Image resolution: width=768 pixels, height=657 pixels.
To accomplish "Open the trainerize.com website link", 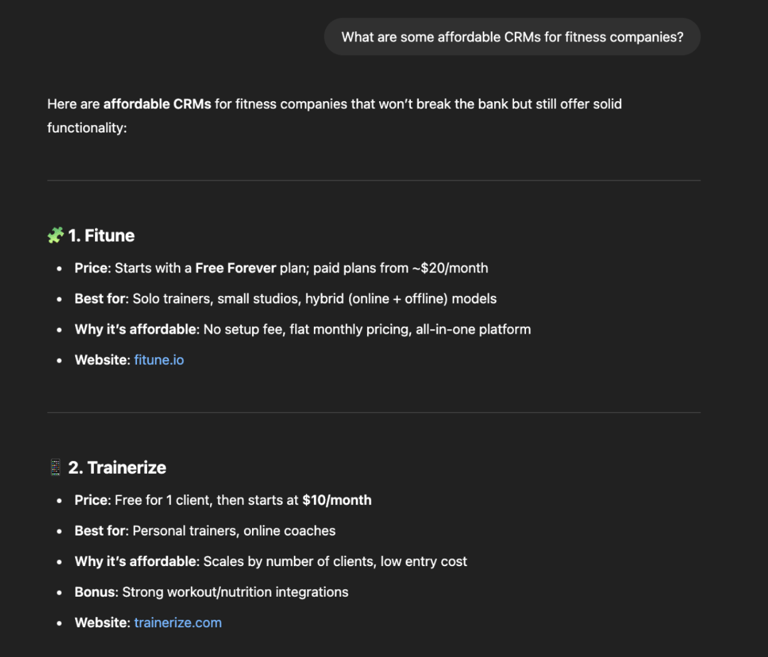I will click(178, 623).
